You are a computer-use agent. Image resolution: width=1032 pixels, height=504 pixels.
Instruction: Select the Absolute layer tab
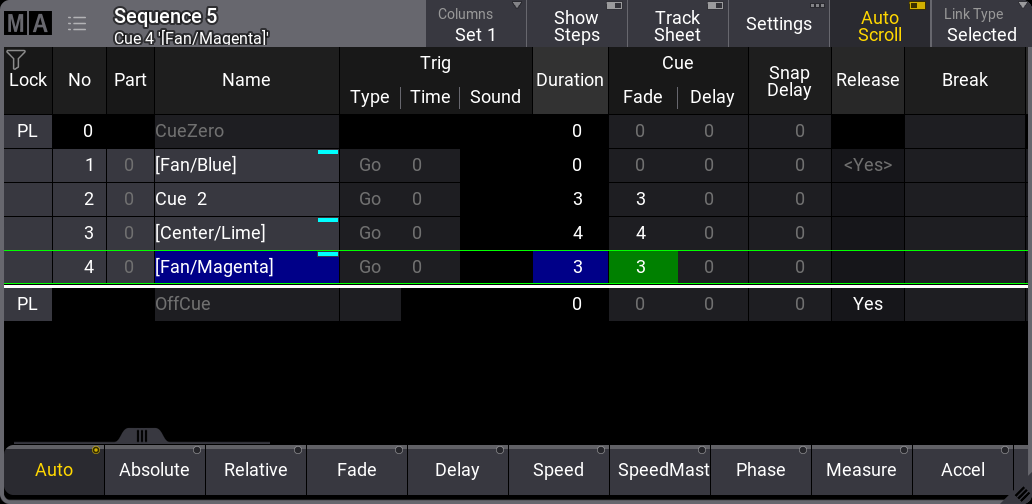154,470
